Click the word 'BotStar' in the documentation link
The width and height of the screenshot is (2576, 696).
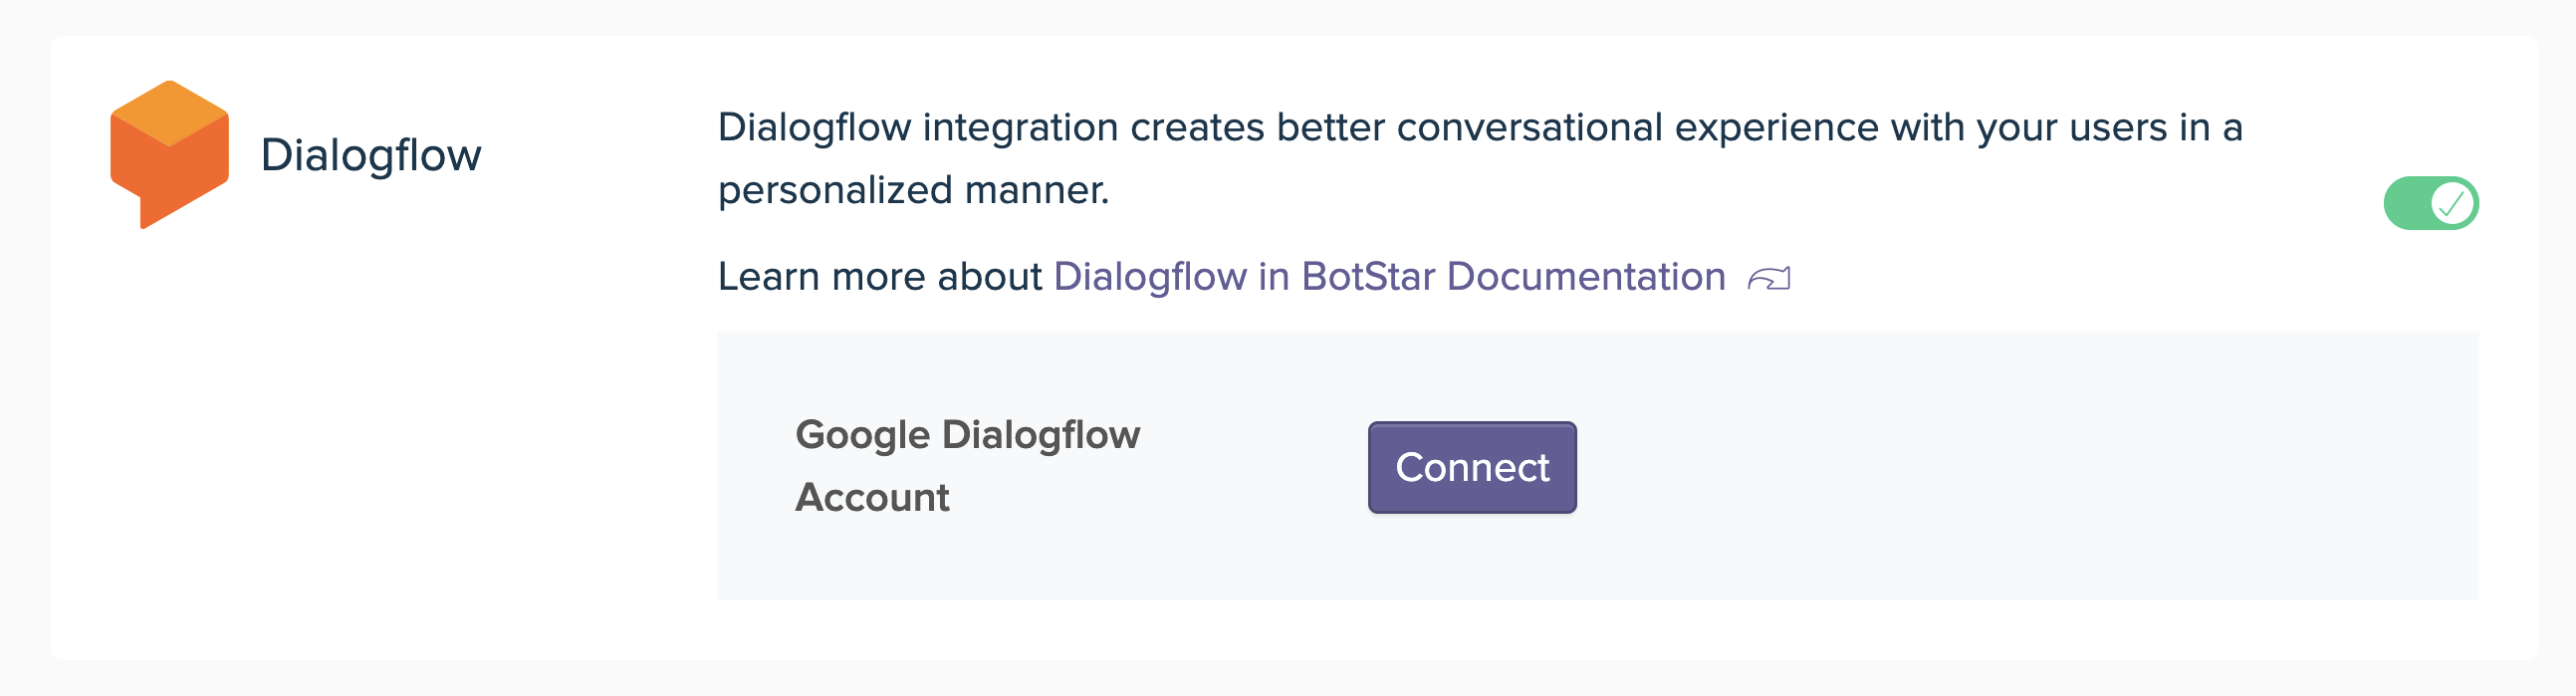coord(1368,276)
